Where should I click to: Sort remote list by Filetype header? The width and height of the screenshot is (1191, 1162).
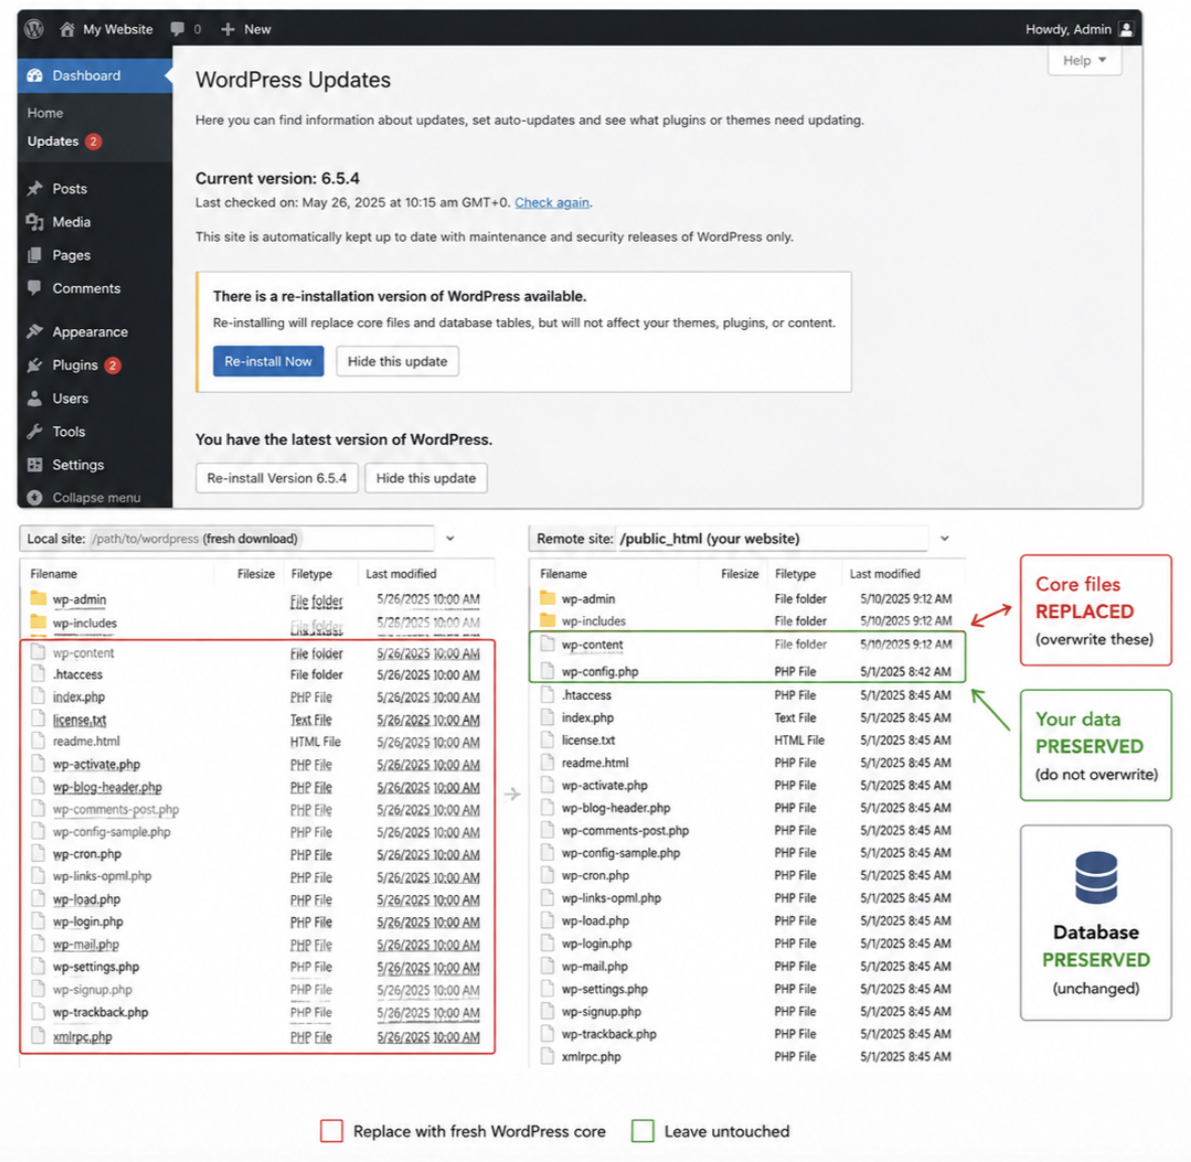point(795,573)
